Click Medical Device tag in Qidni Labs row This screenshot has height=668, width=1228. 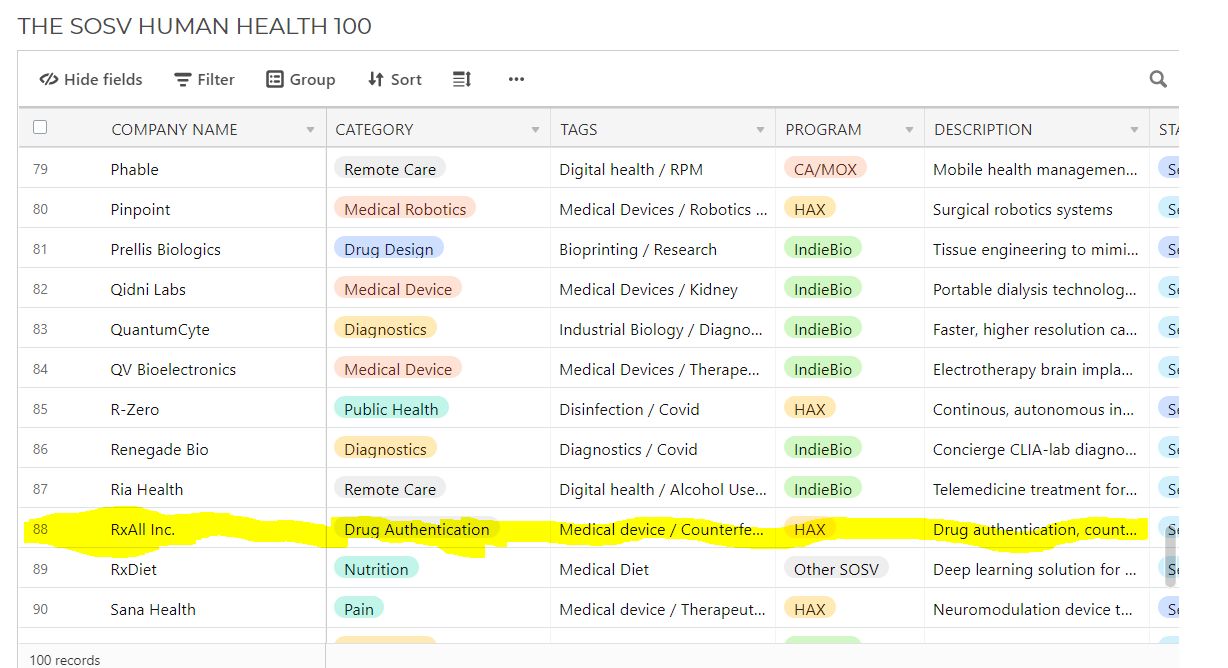point(397,289)
